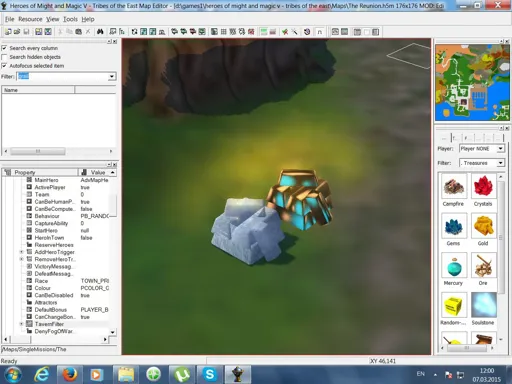Open the Resource menu
Viewport: 512px width, 384px height.
30,19
